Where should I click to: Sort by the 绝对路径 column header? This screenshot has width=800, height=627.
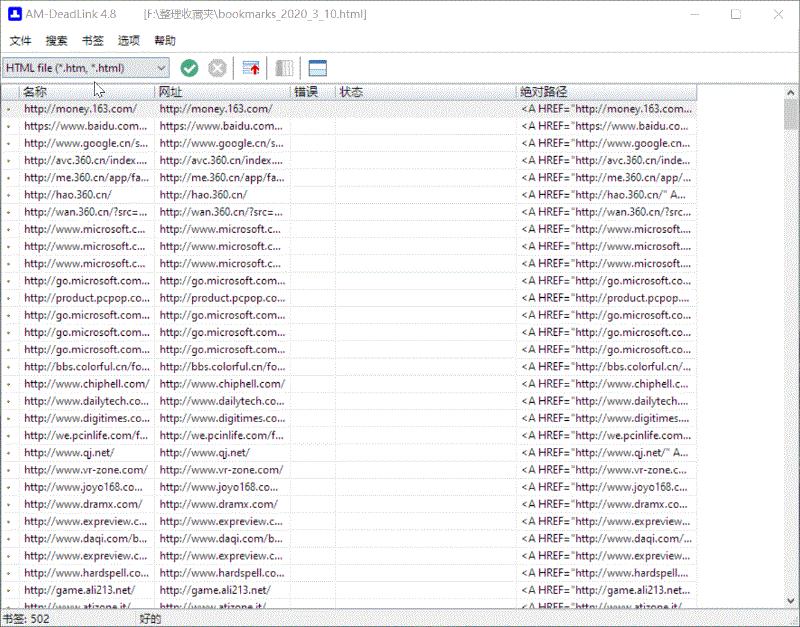click(605, 92)
